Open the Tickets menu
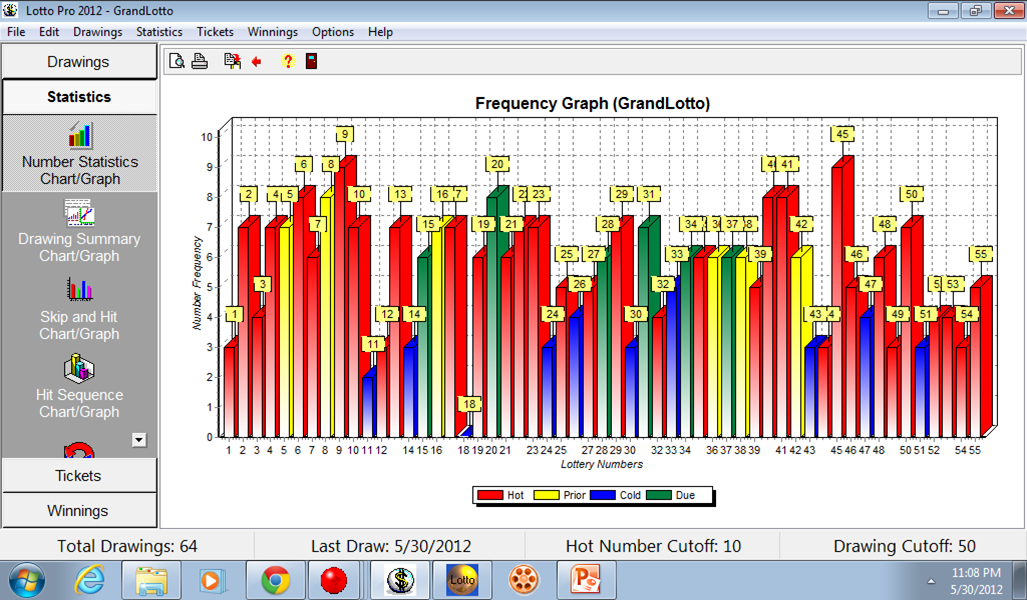The image size is (1027, 600). 215,31
